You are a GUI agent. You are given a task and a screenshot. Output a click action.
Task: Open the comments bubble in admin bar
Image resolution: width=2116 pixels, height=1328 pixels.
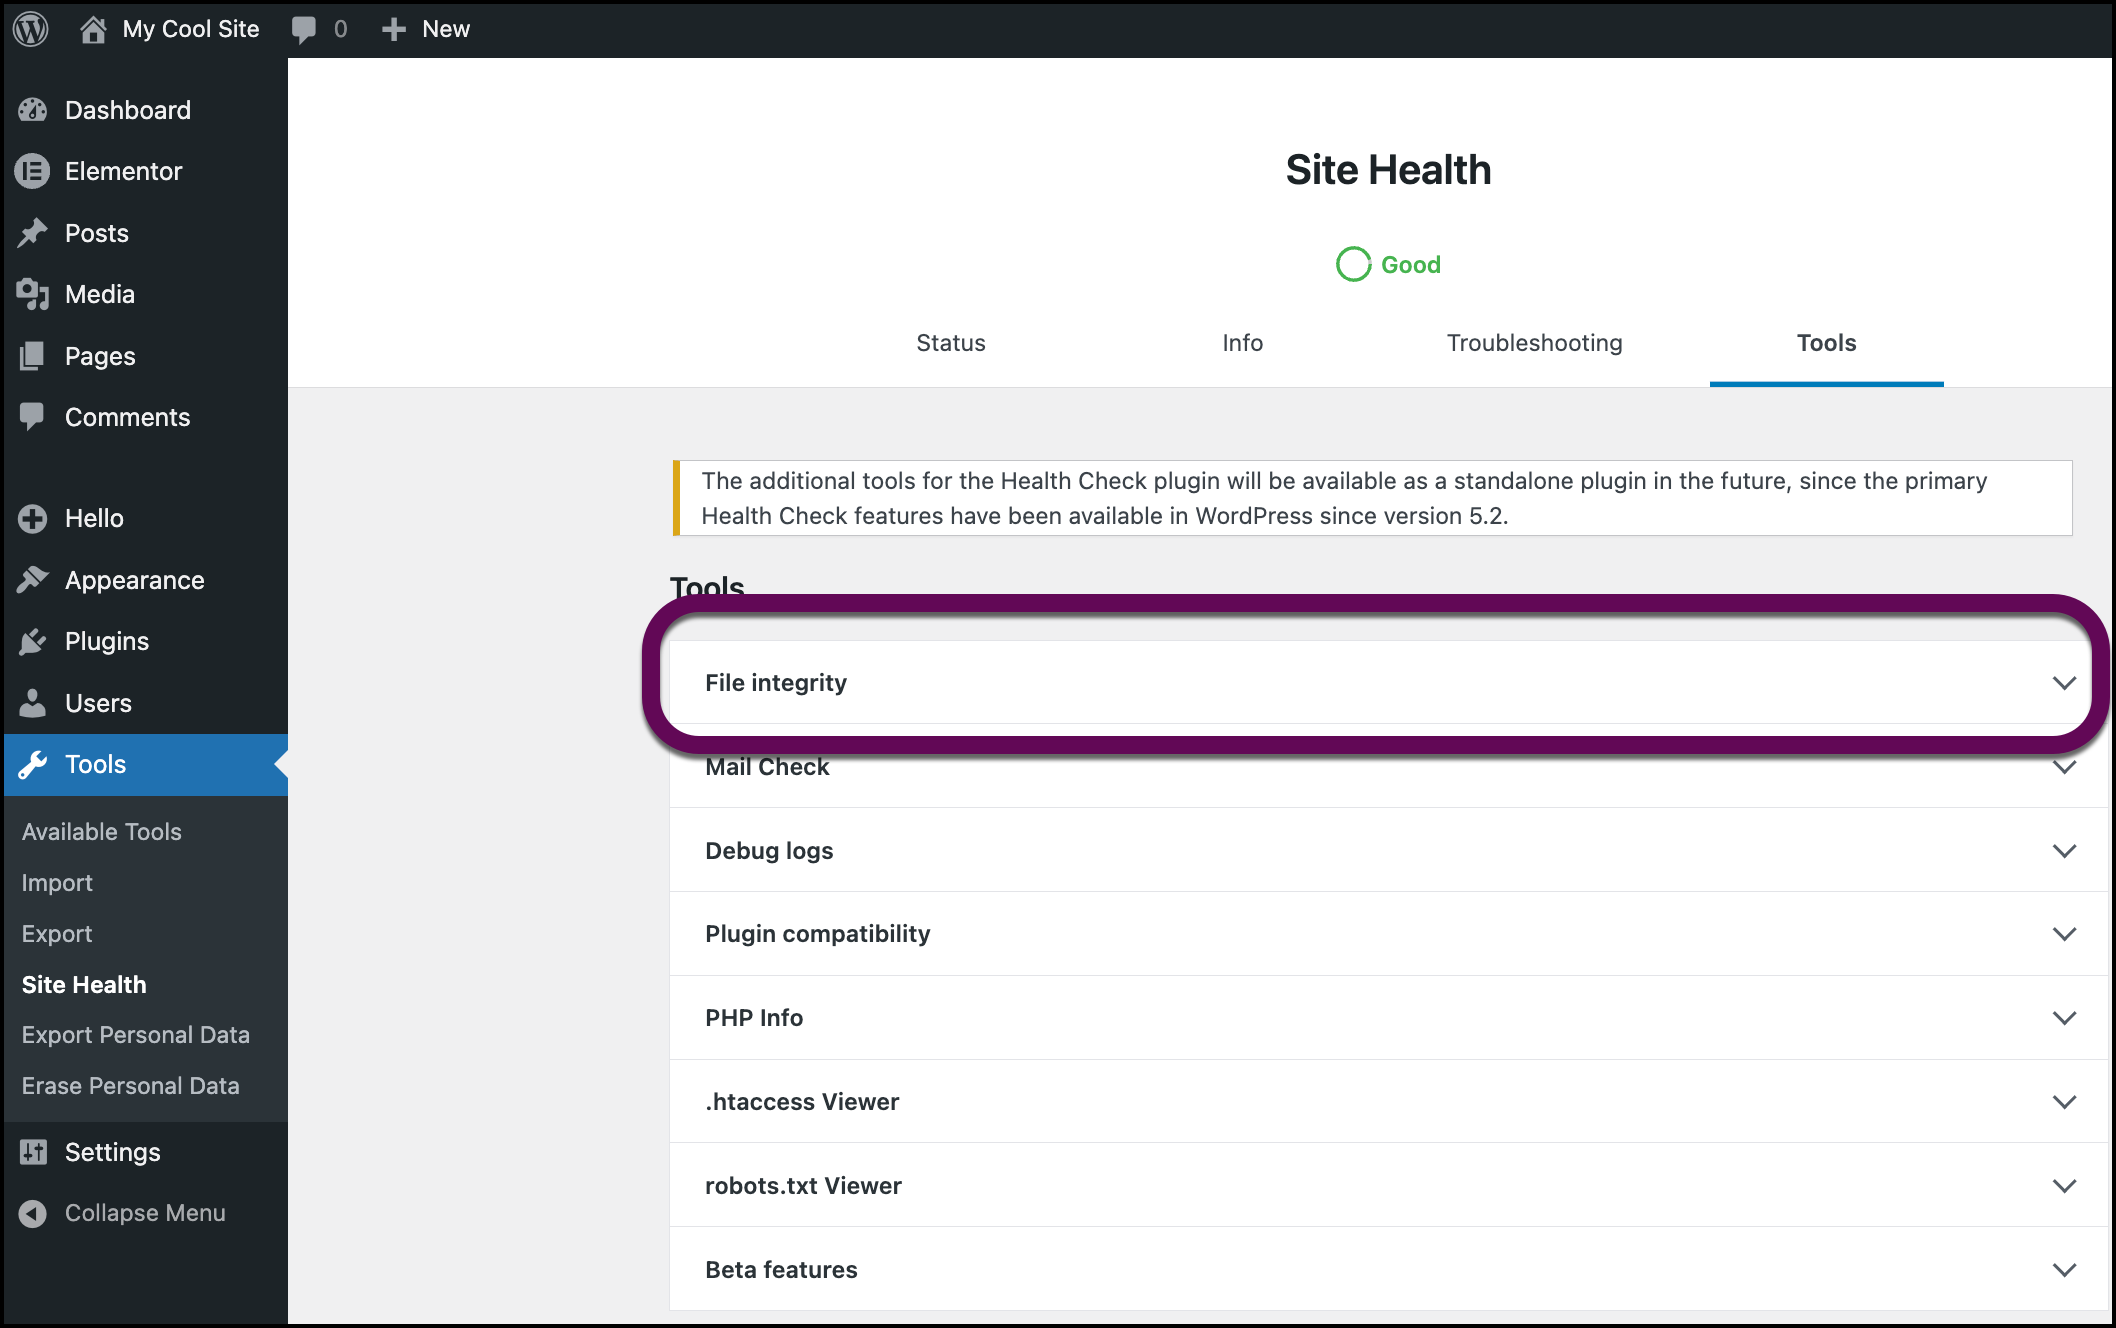(x=304, y=29)
